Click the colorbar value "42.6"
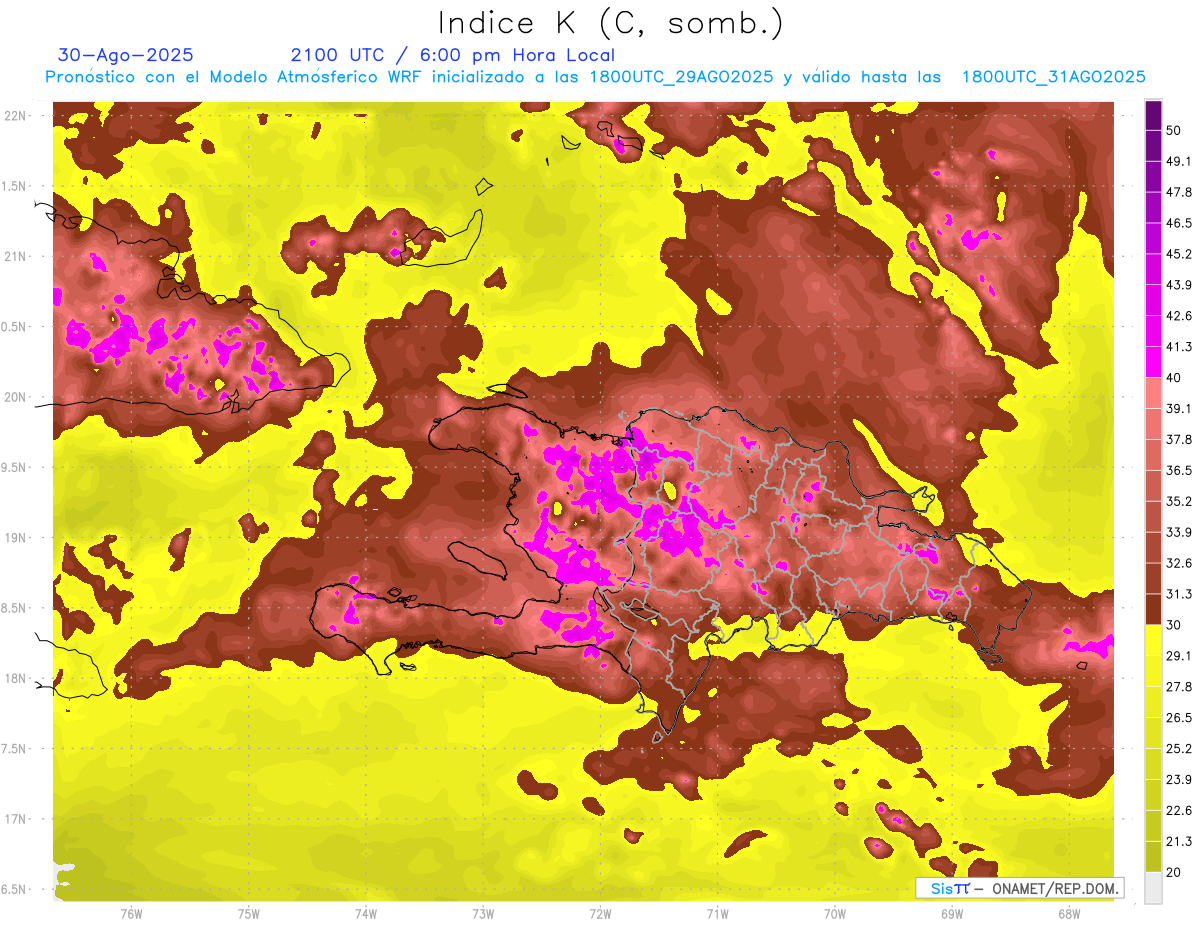 pos(1179,316)
